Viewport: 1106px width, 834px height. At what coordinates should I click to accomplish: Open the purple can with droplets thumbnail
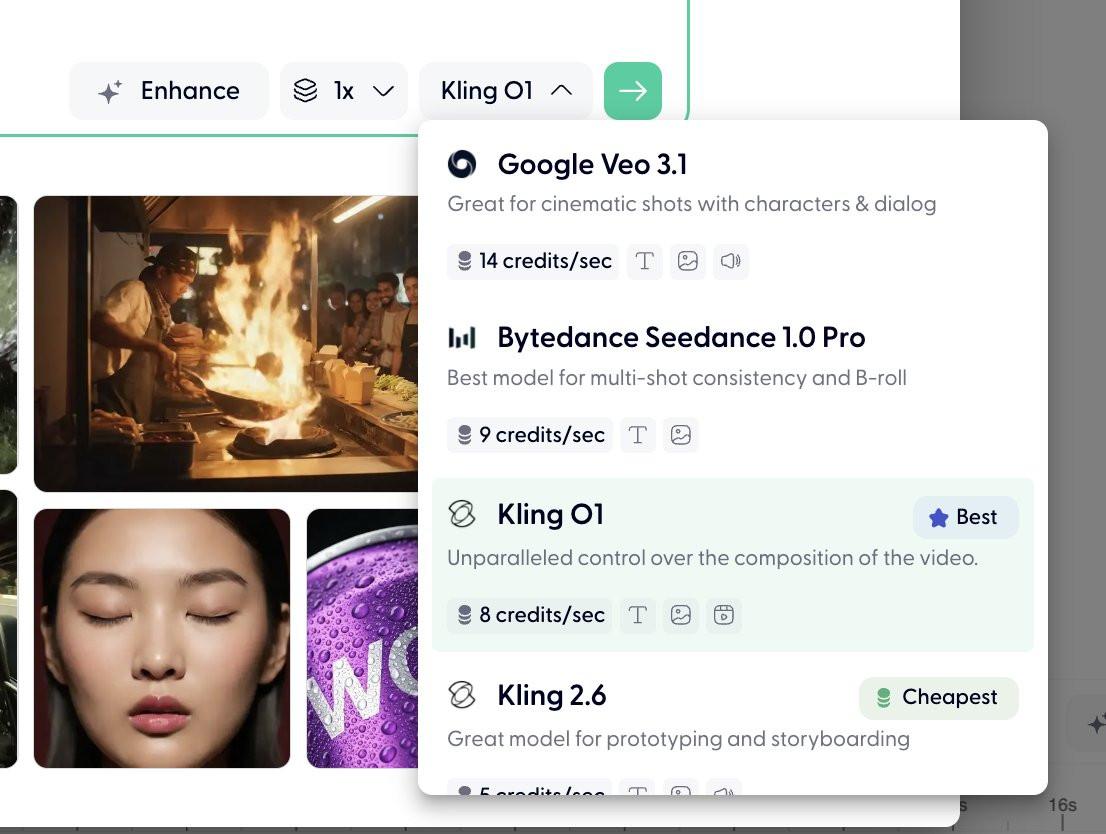coord(363,639)
